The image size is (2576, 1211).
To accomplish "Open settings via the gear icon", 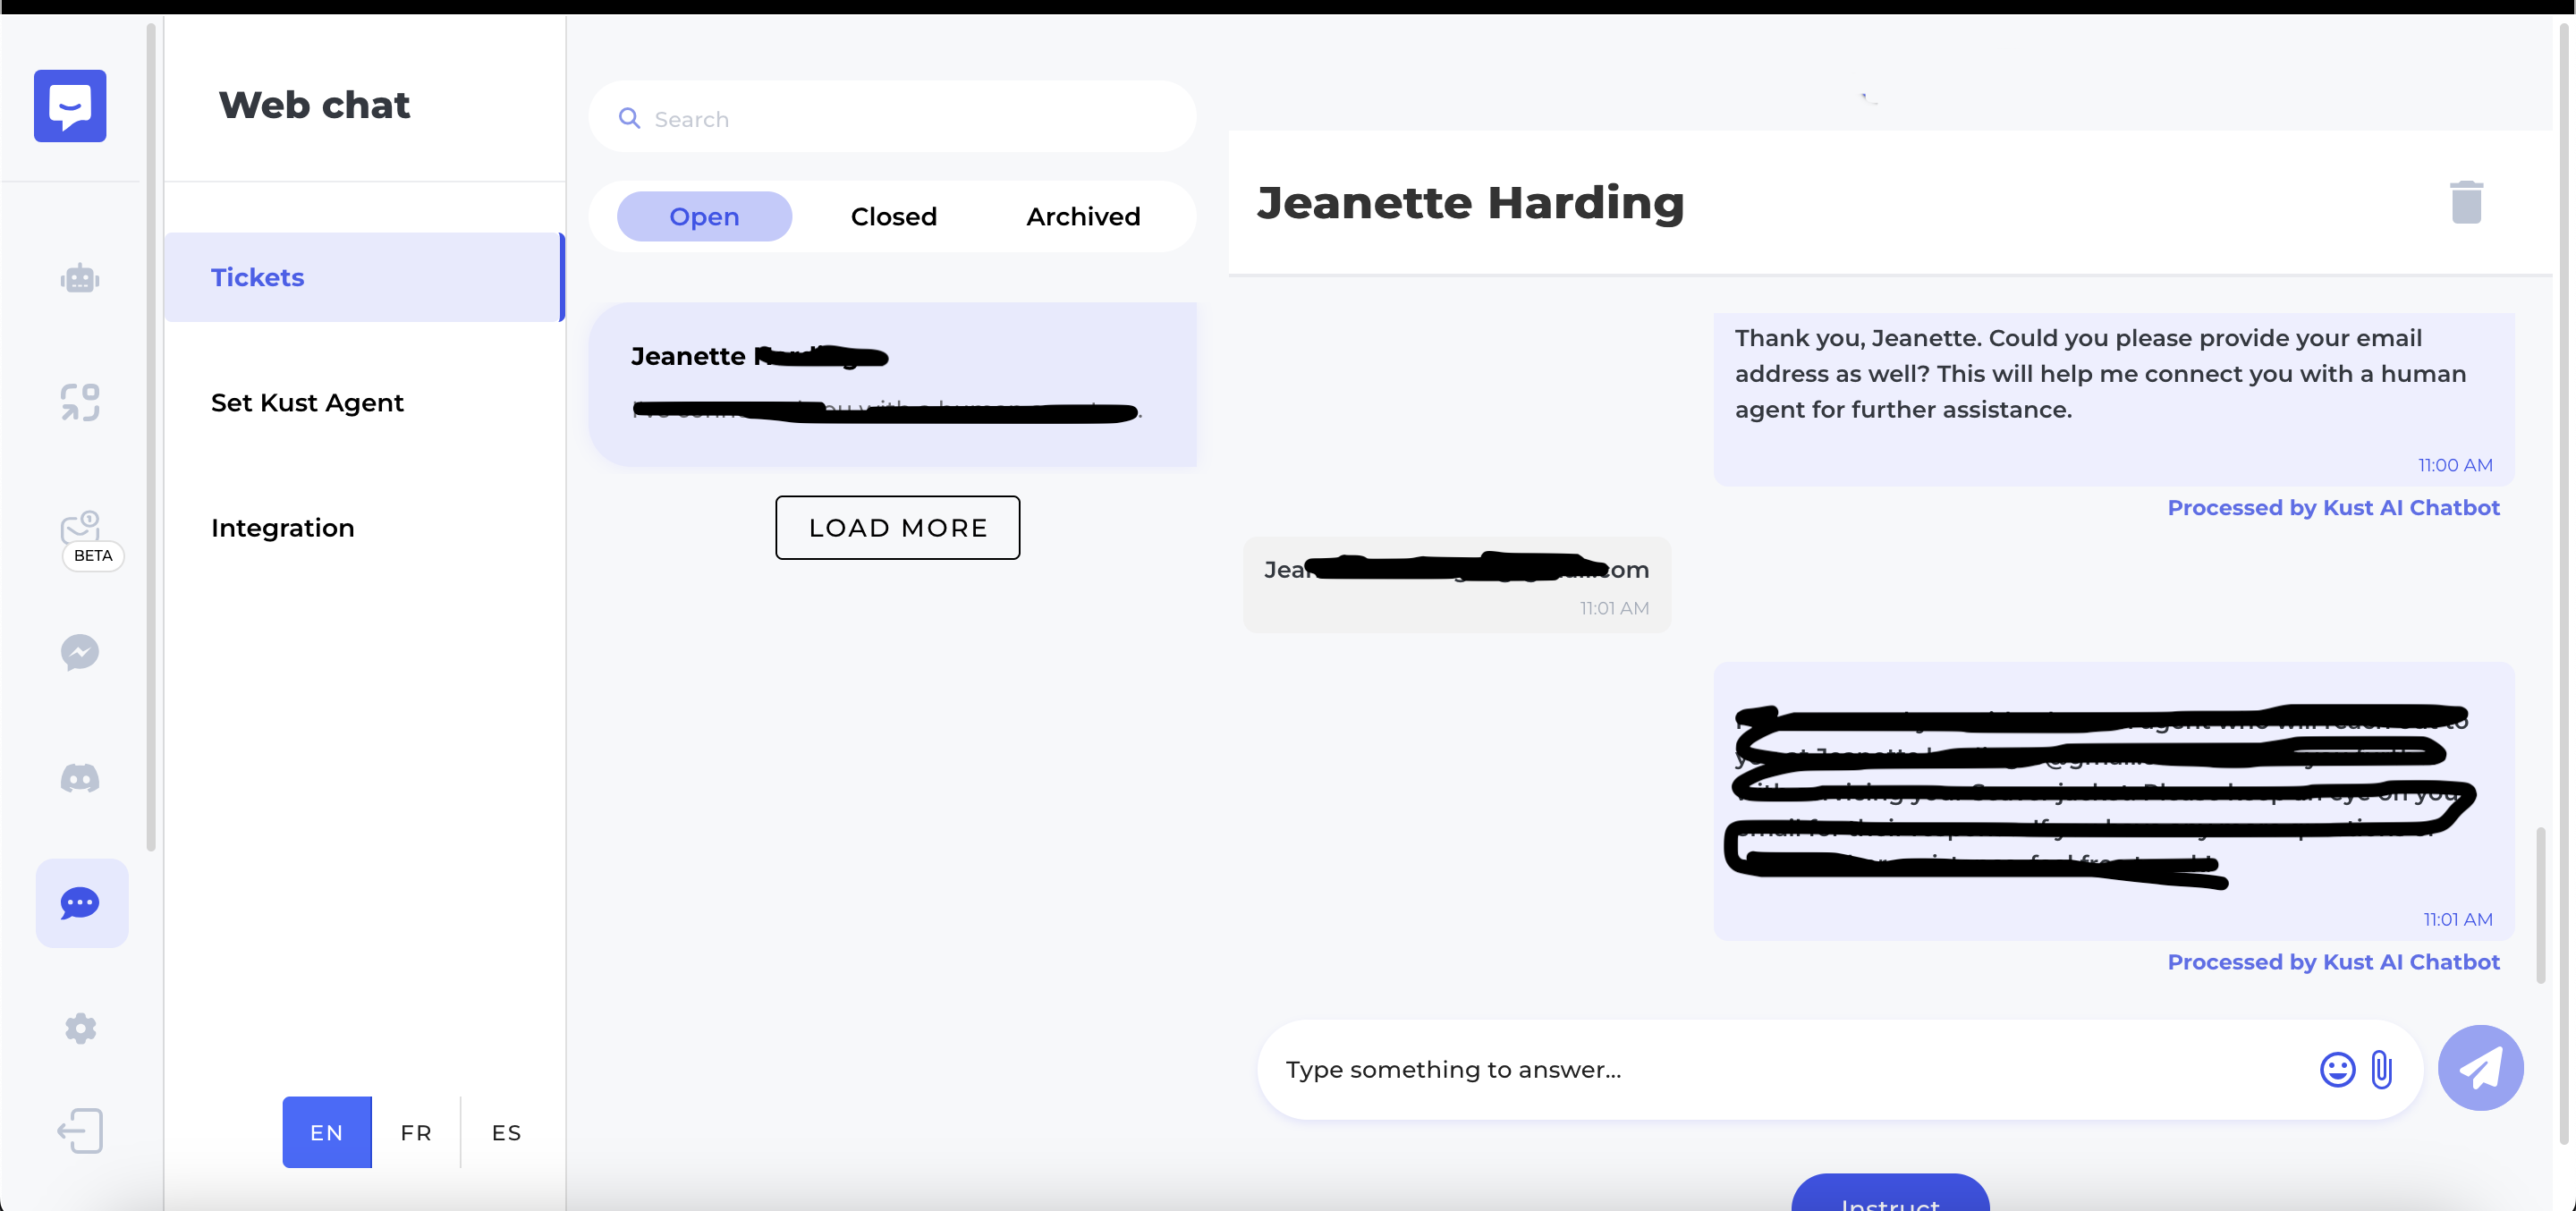I will [x=80, y=1029].
